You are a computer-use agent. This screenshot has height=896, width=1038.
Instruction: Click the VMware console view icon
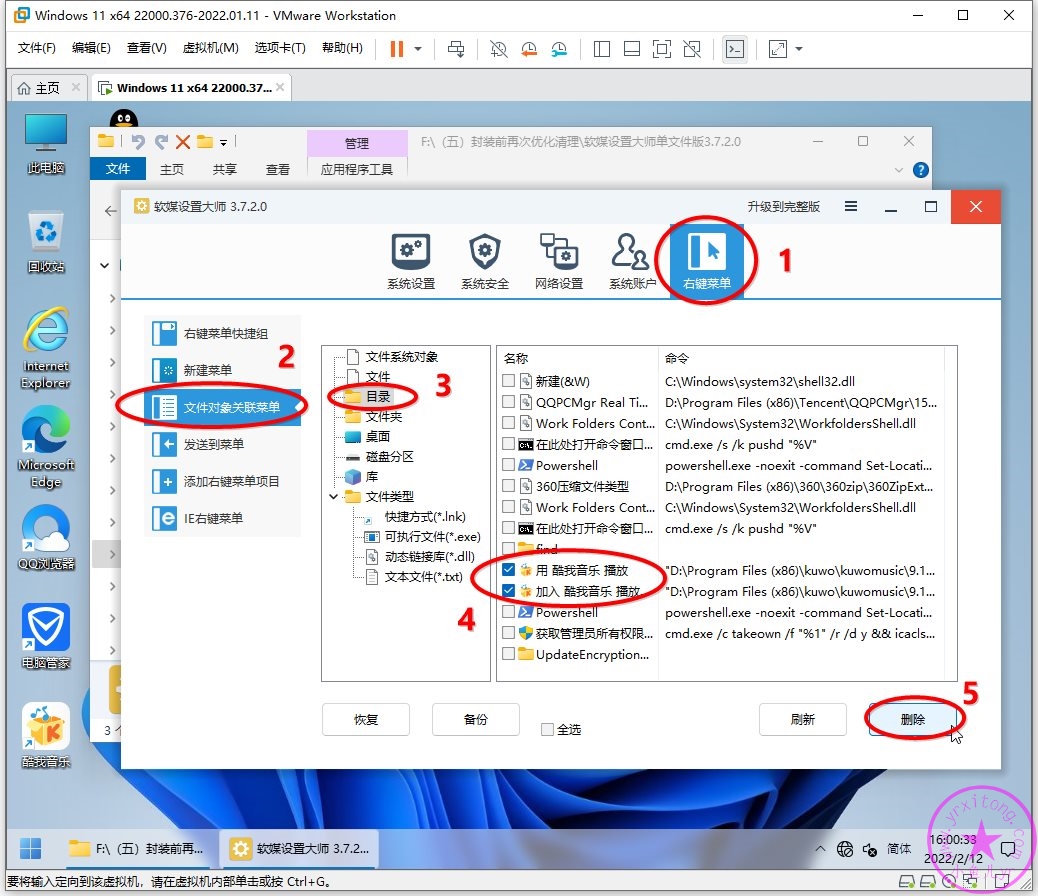point(735,48)
